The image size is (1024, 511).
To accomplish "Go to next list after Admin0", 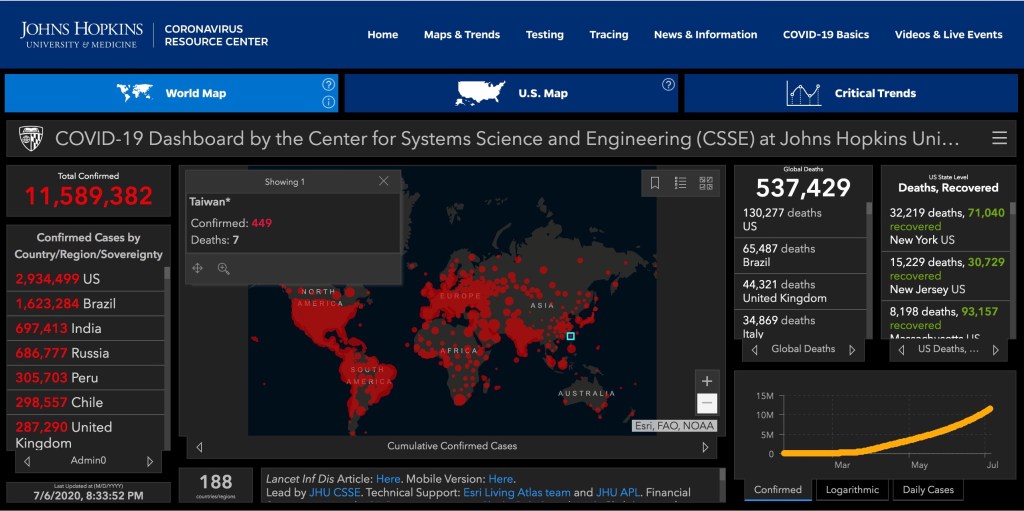I will [x=151, y=461].
